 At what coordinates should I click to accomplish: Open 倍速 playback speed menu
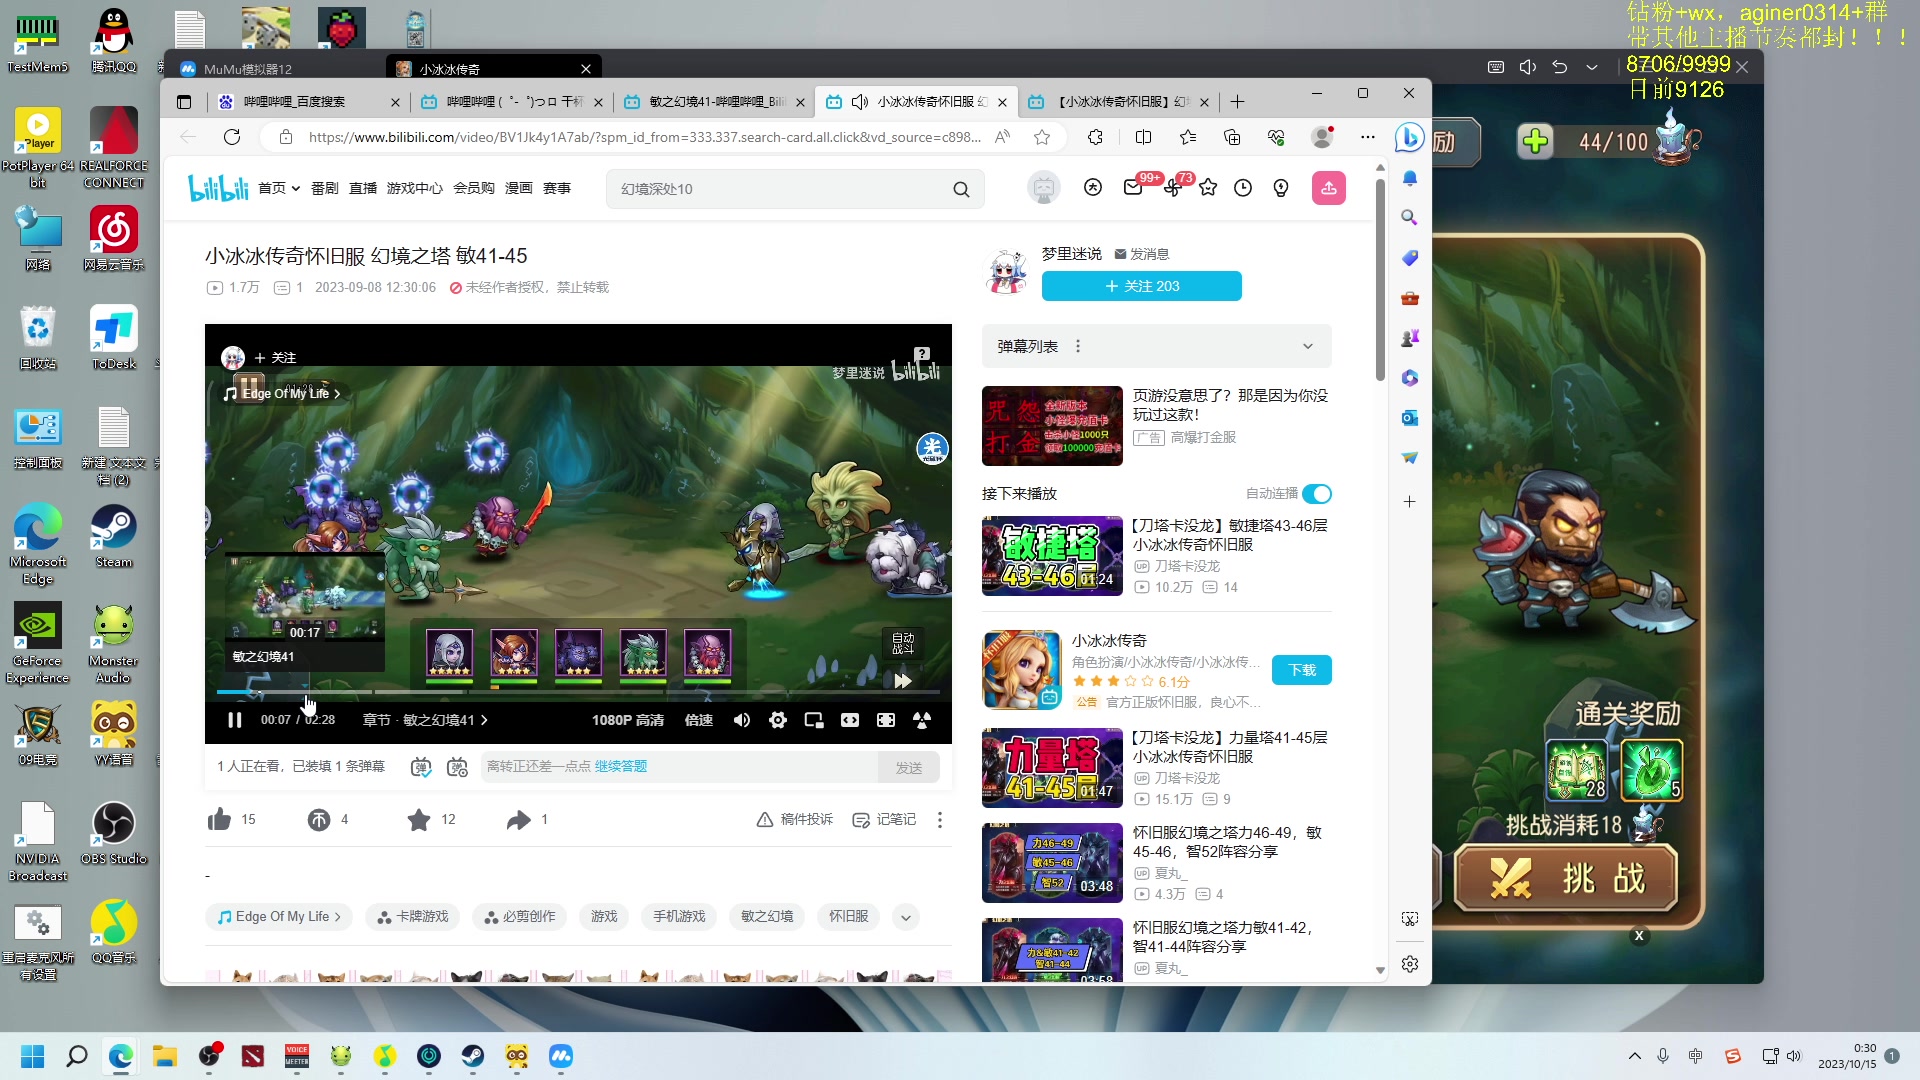699,720
